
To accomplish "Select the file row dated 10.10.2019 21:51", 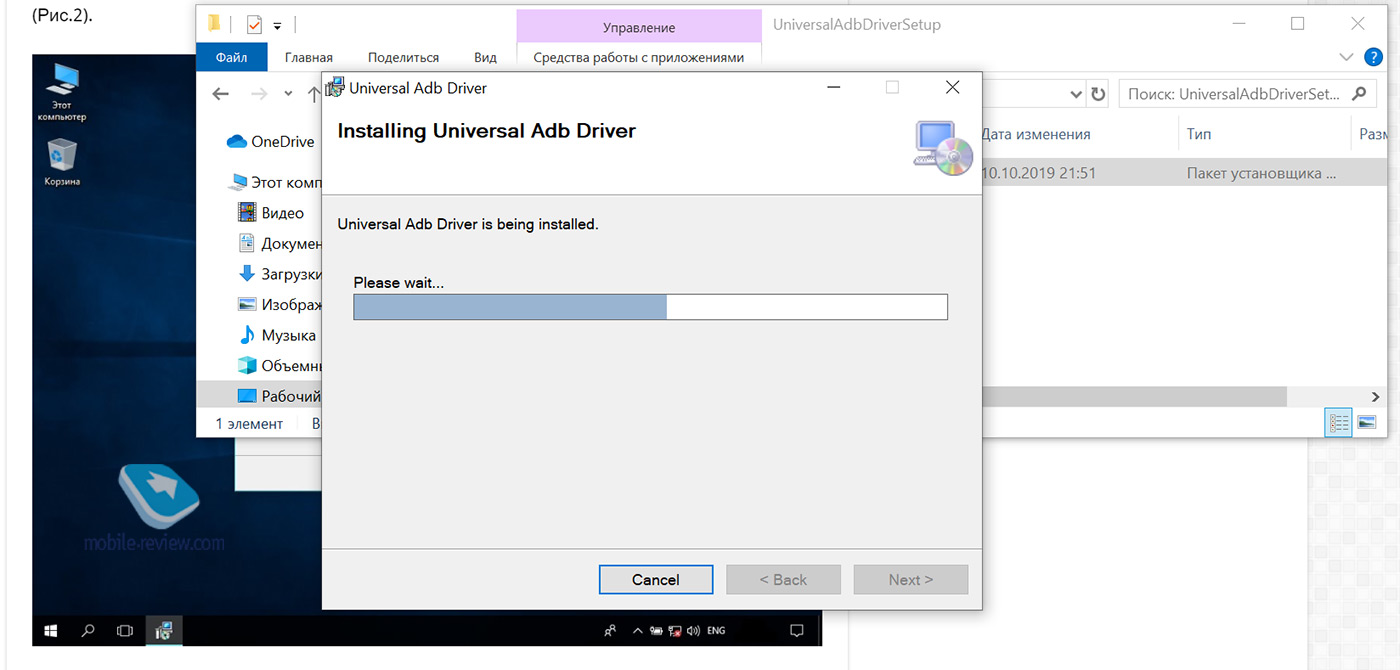I will tap(1184, 173).
